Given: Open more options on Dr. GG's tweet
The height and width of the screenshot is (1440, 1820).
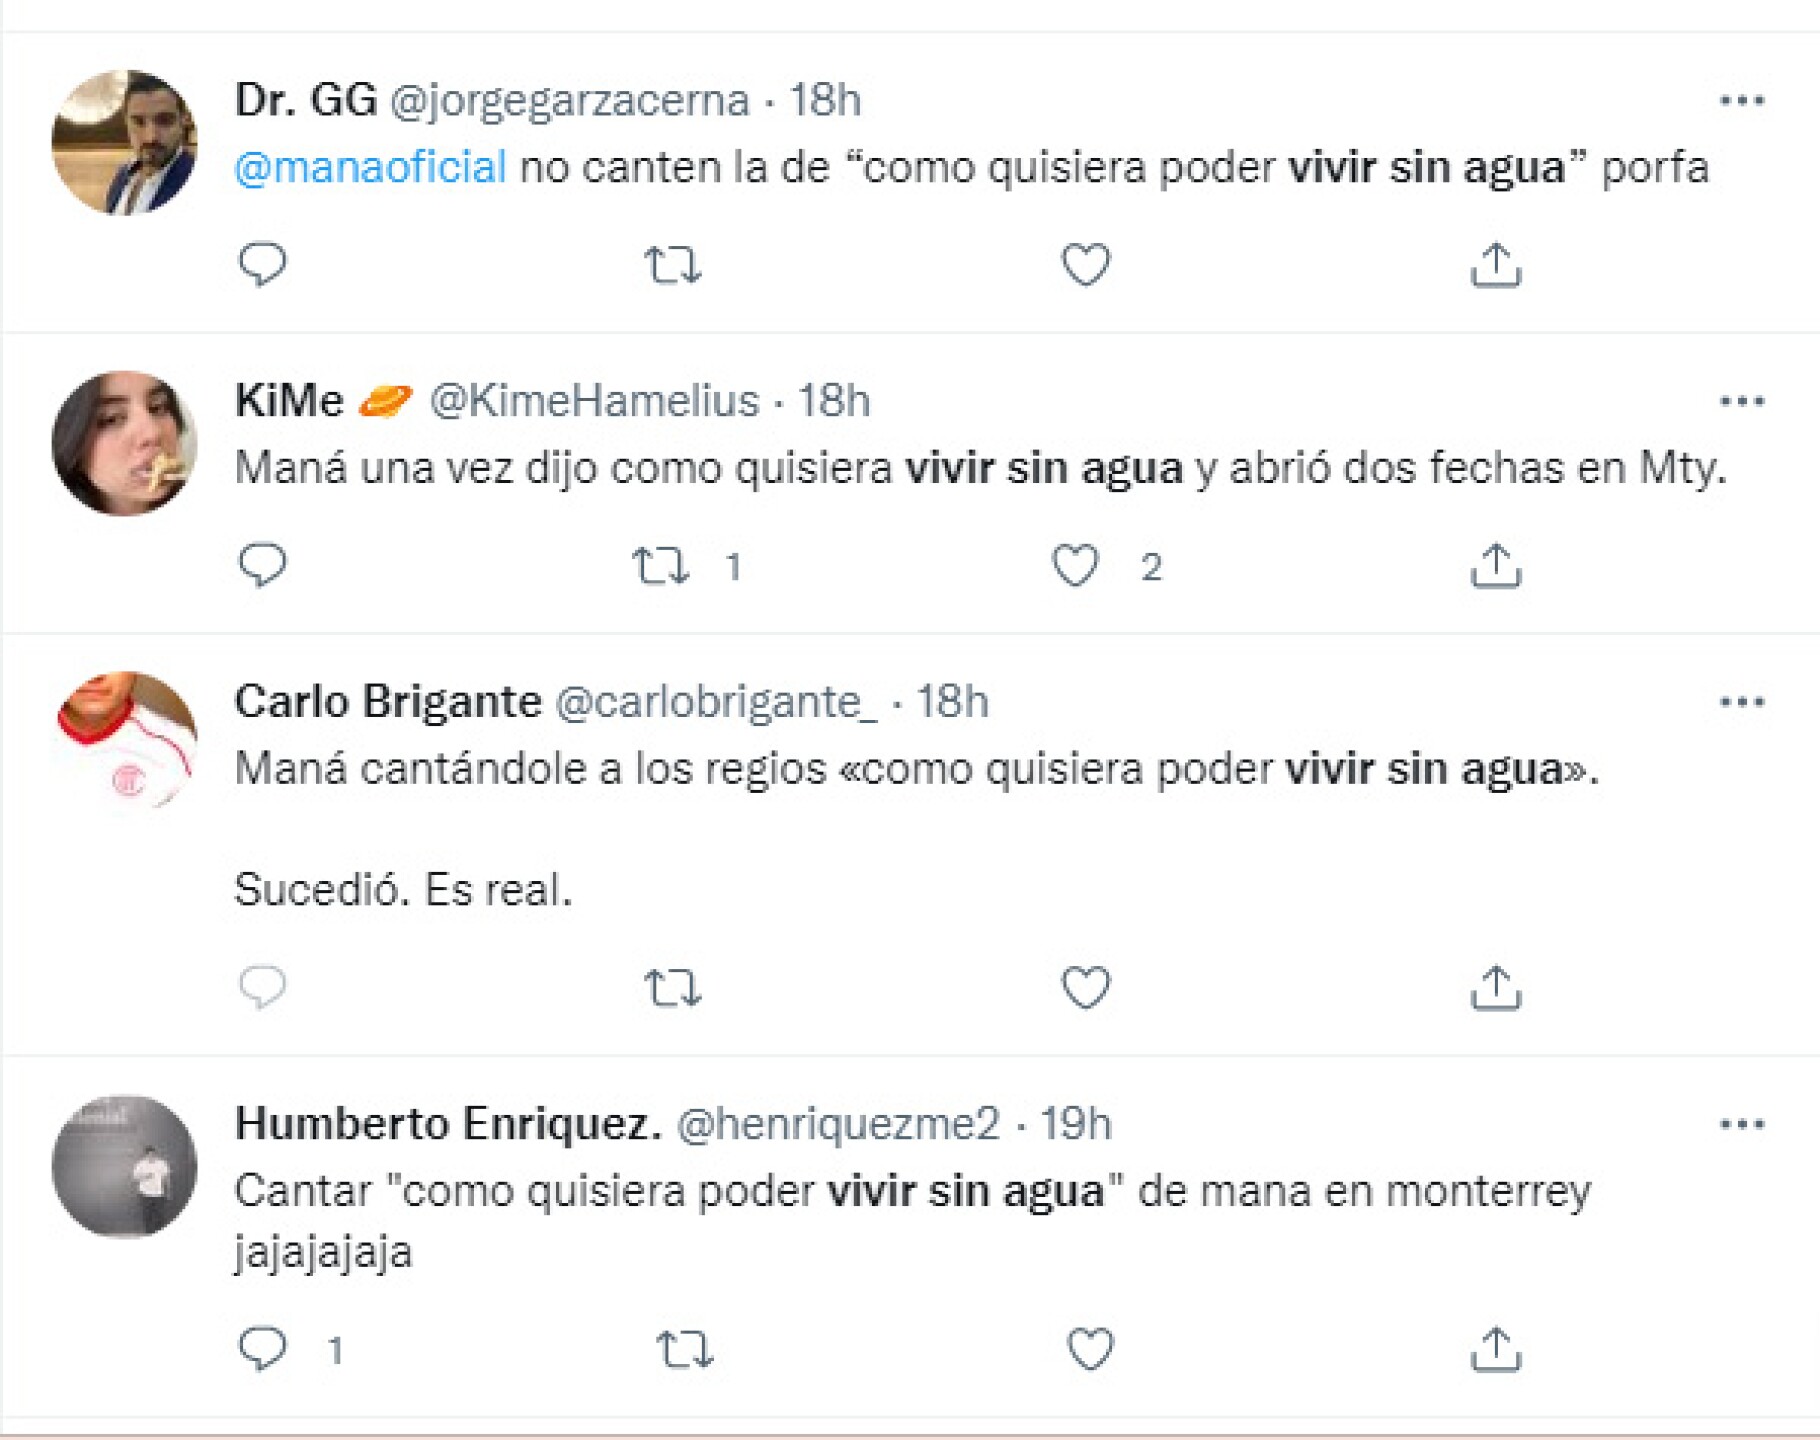Looking at the screenshot, I should pyautogui.click(x=1741, y=101).
